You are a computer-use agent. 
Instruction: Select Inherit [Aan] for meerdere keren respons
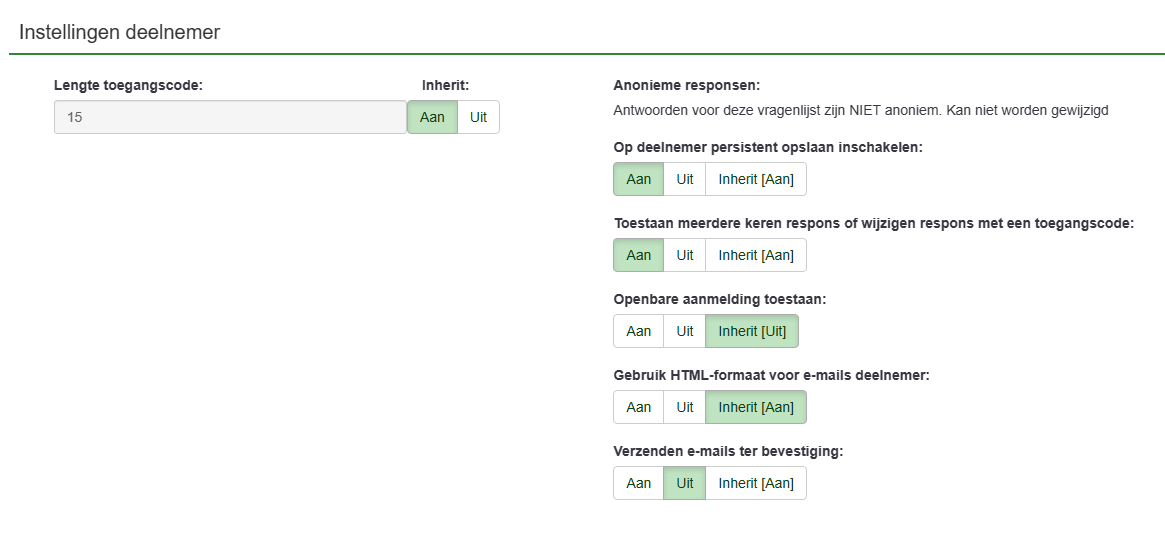tap(755, 255)
